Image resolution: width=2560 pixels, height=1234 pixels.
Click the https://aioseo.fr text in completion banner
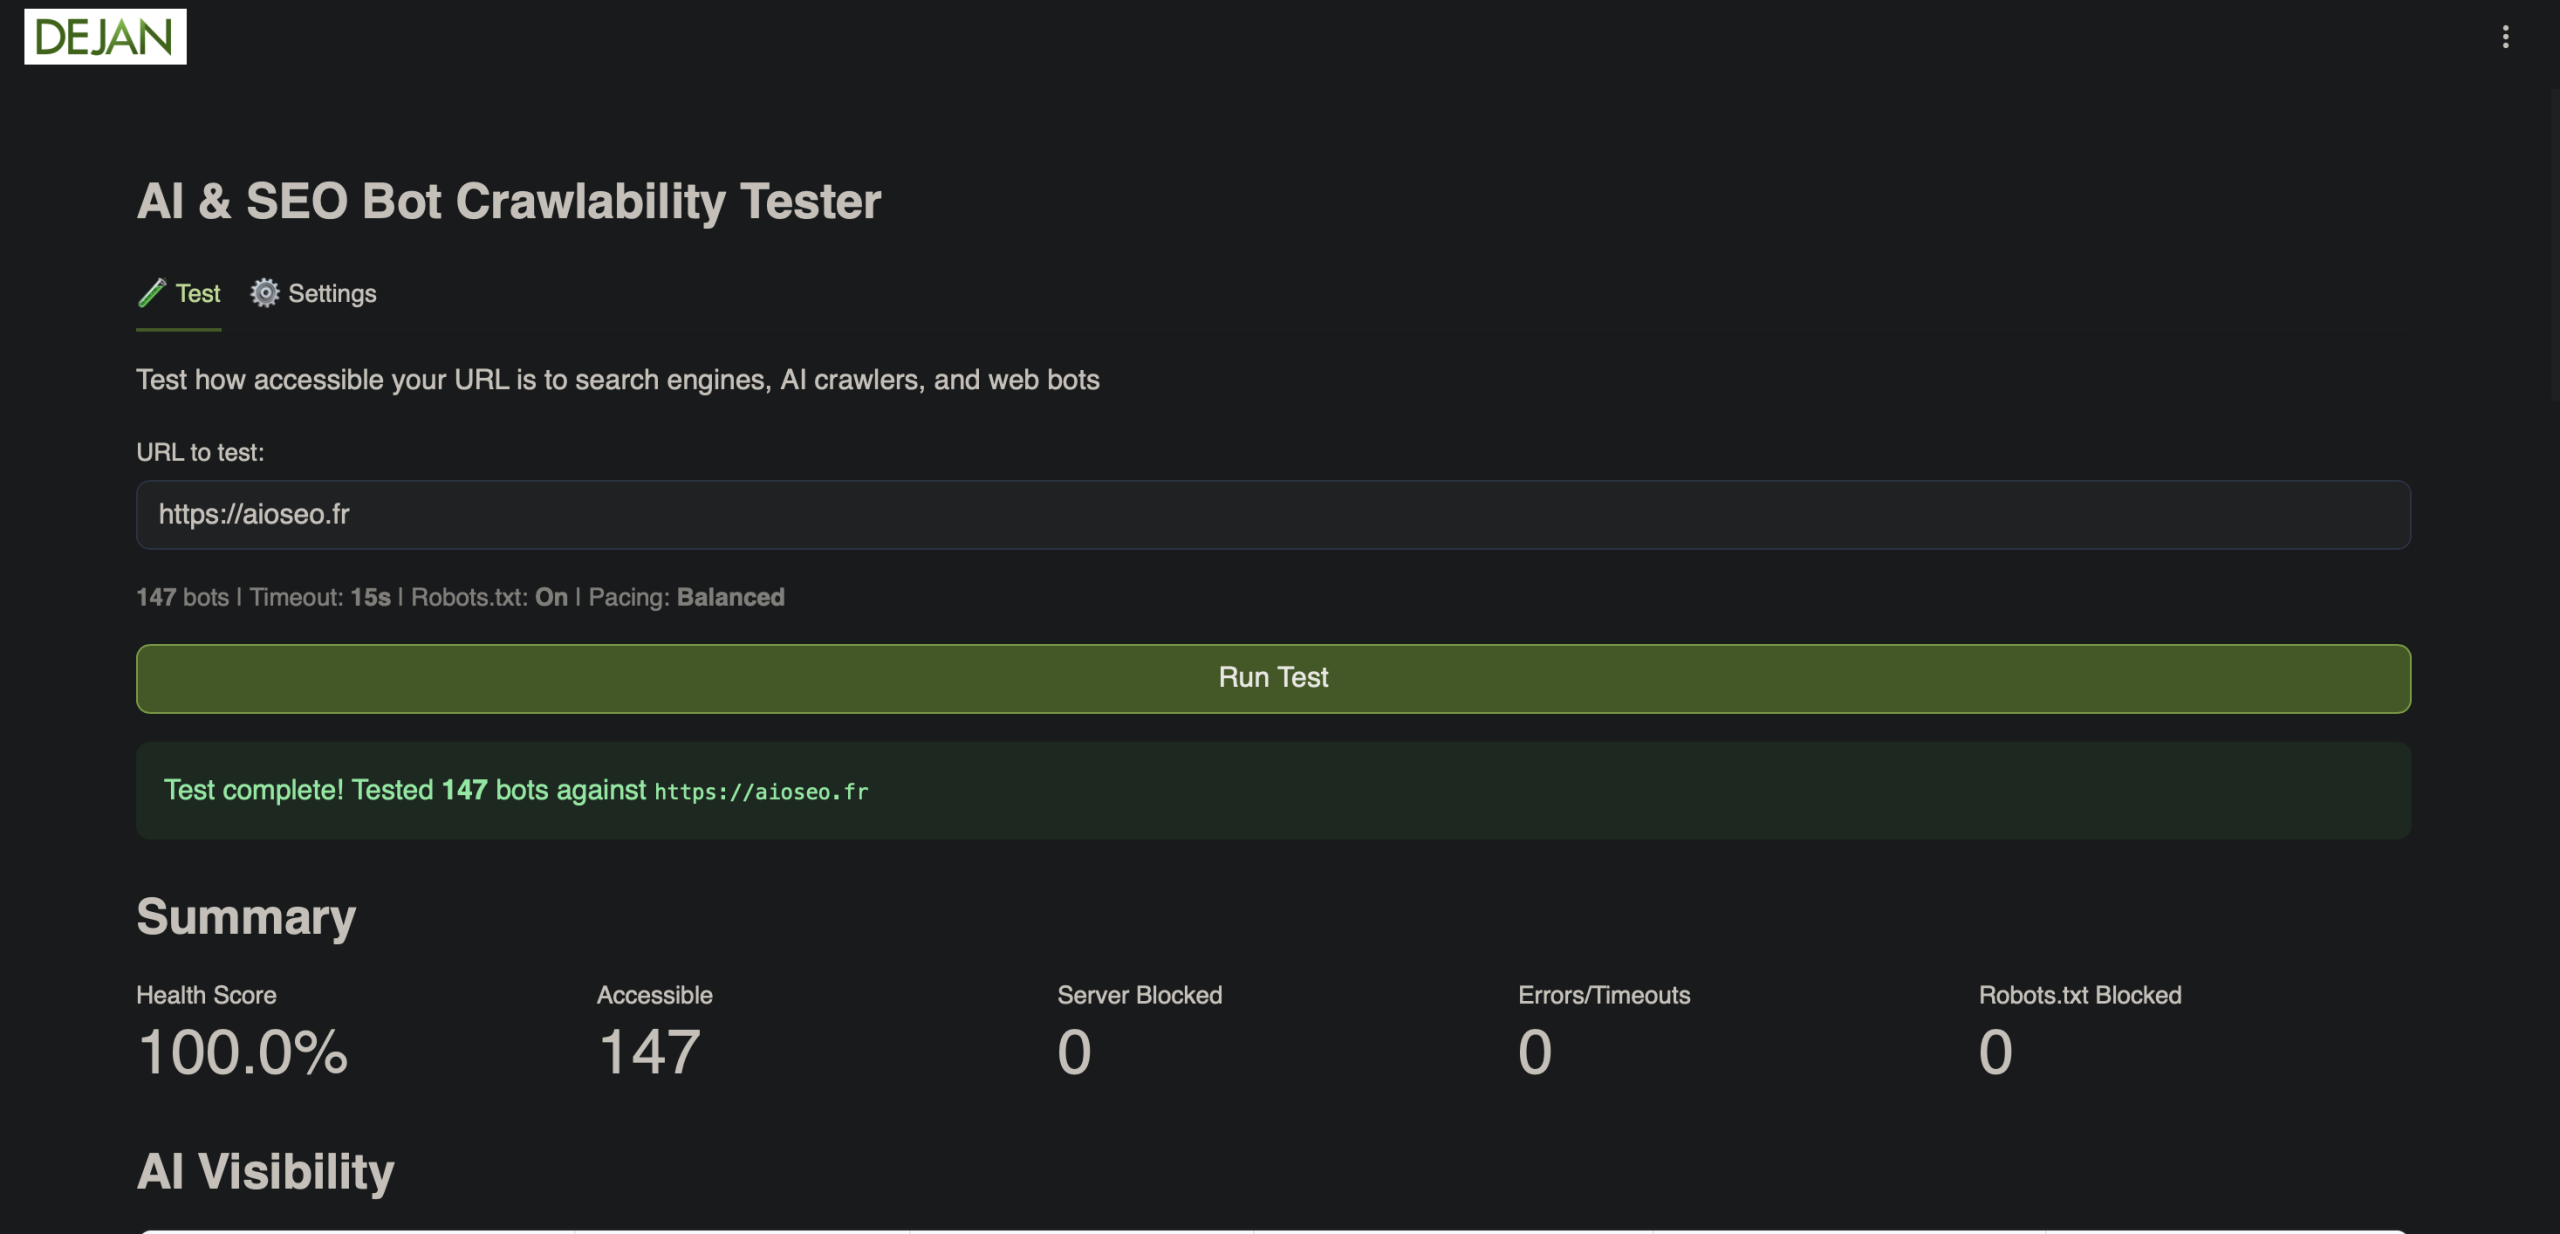[761, 791]
